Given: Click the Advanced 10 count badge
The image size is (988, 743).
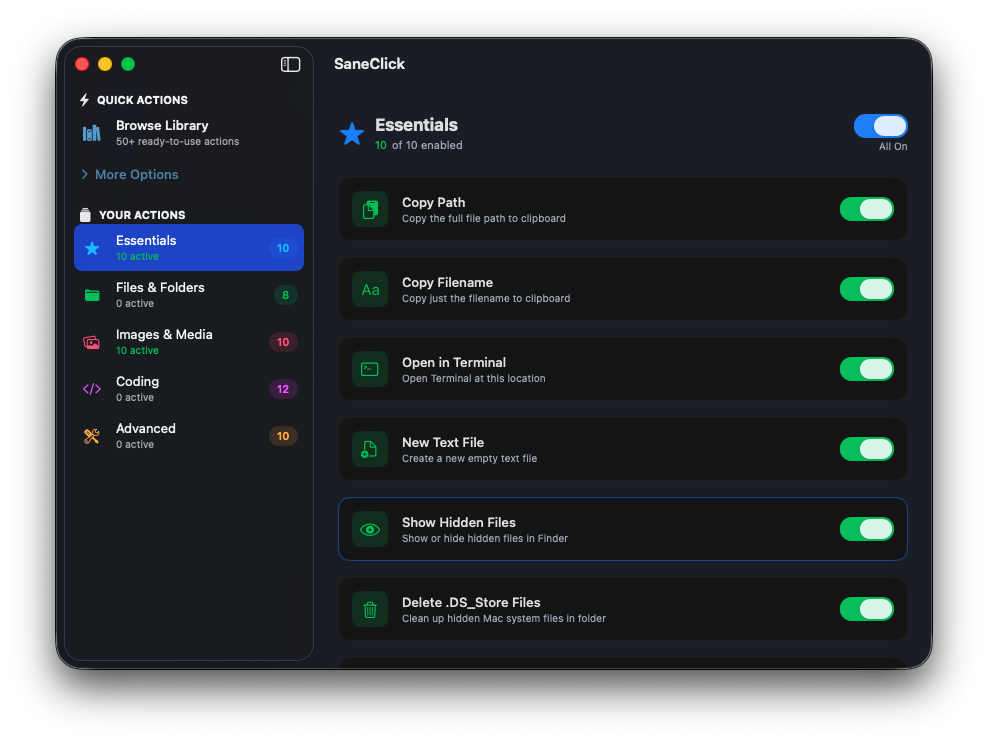Looking at the screenshot, I should 283,436.
